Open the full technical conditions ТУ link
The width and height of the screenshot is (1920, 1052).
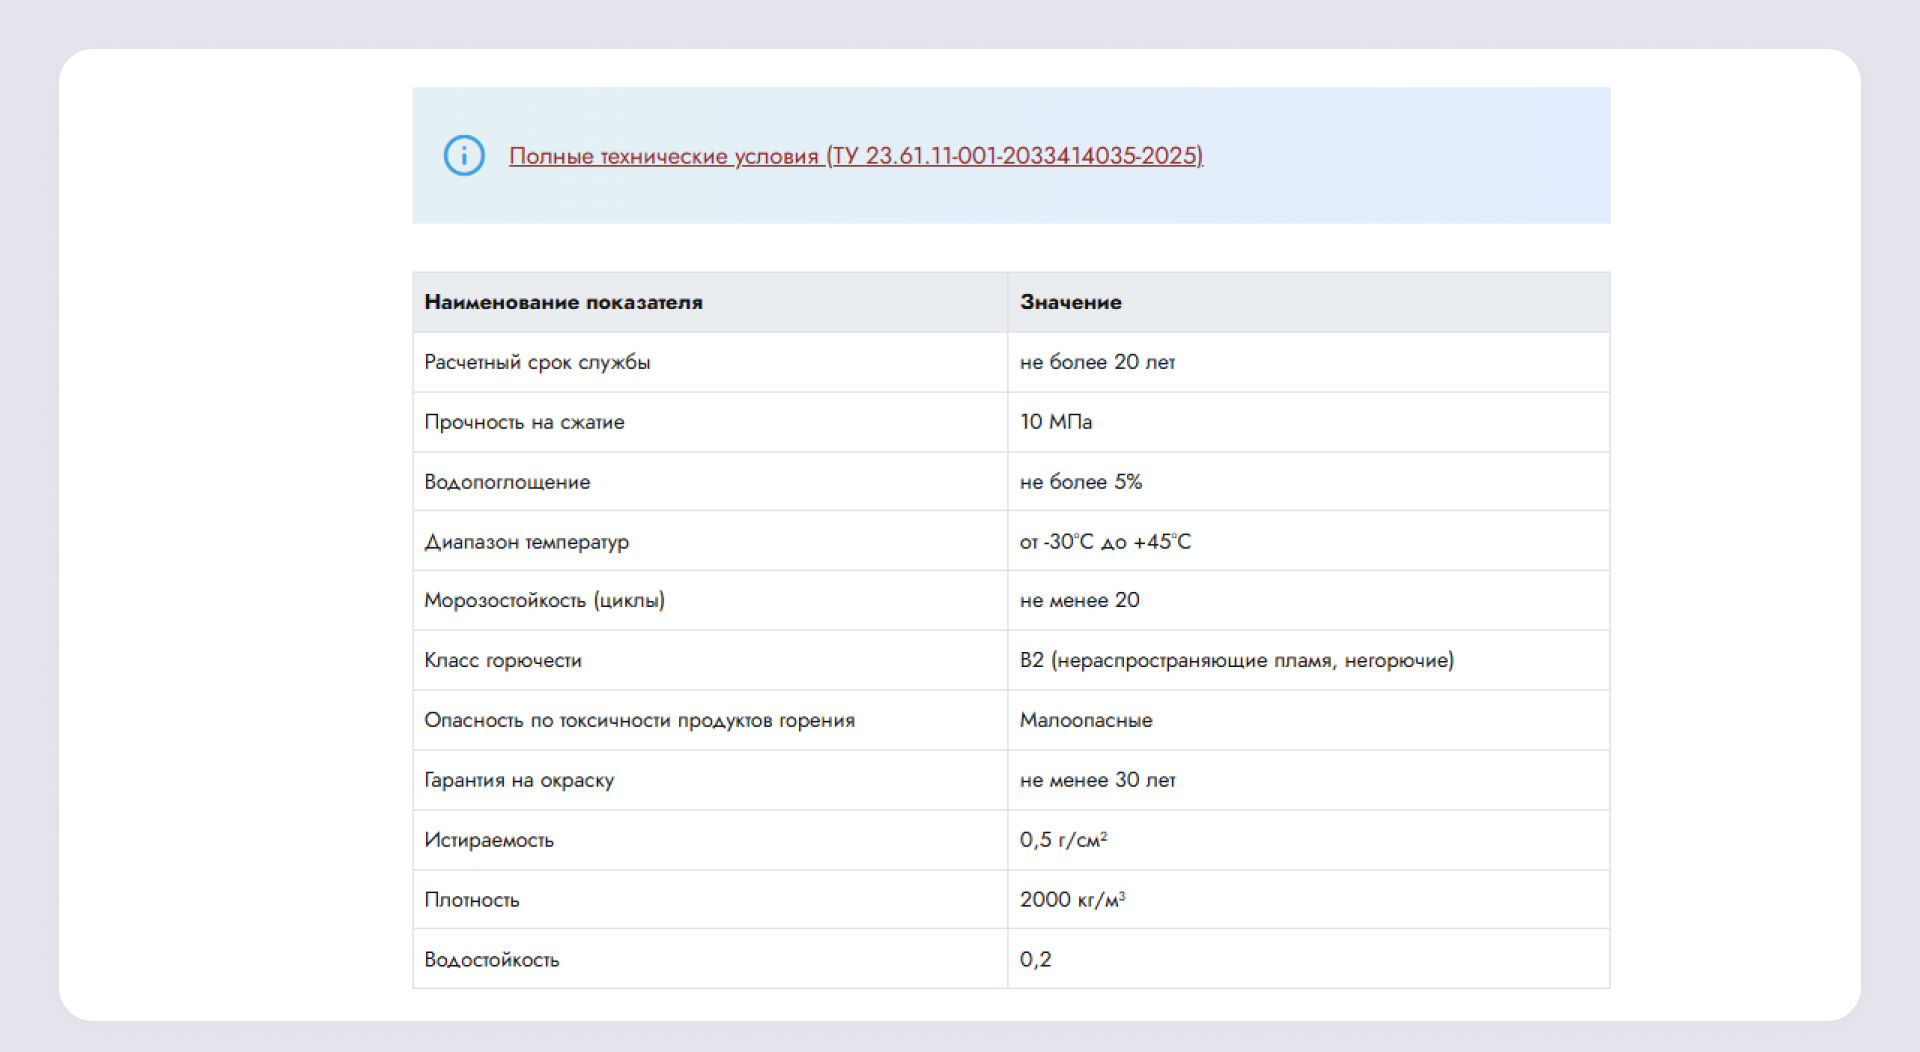(855, 156)
